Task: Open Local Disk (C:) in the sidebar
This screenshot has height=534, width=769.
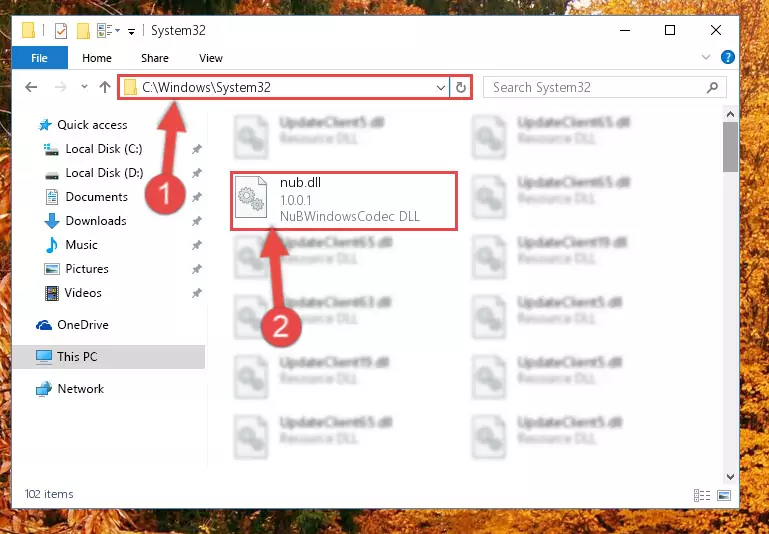Action: 104,149
